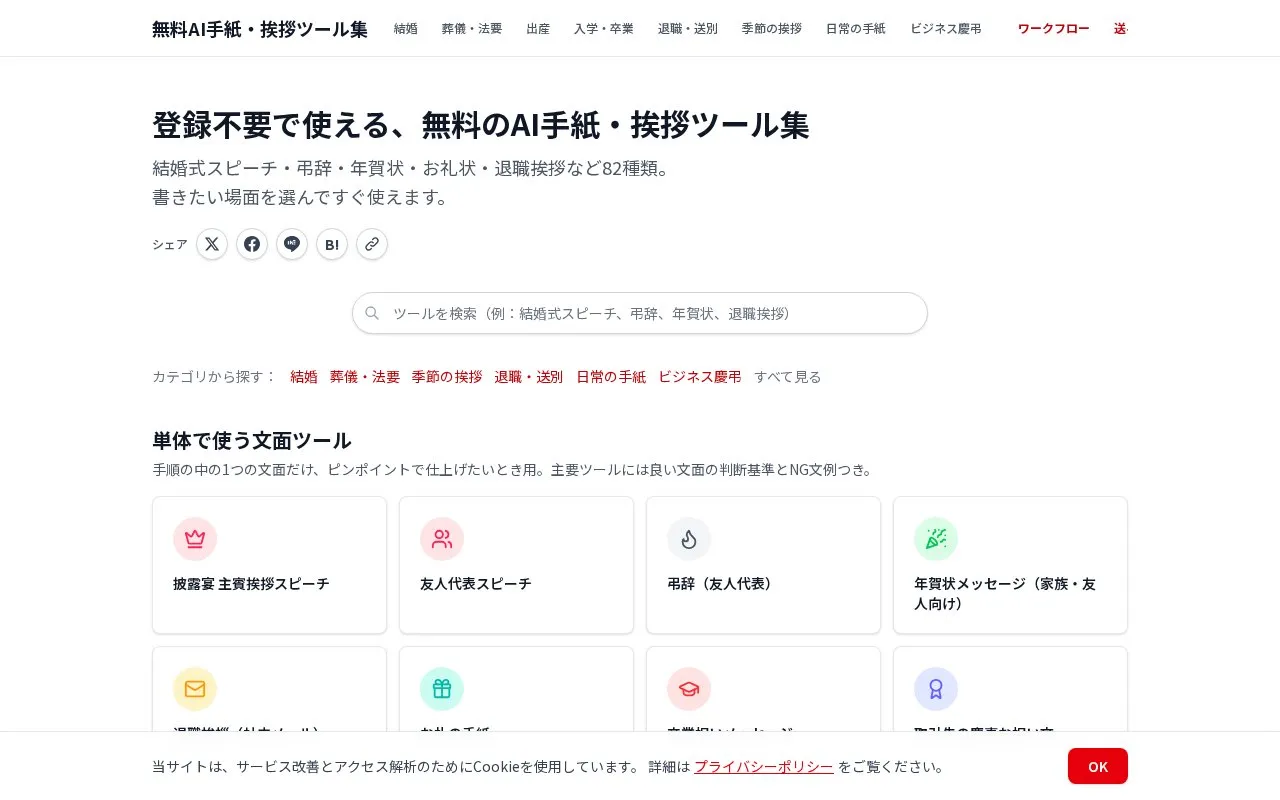Open the 退職・送別 item in the top navigation

[688, 29]
